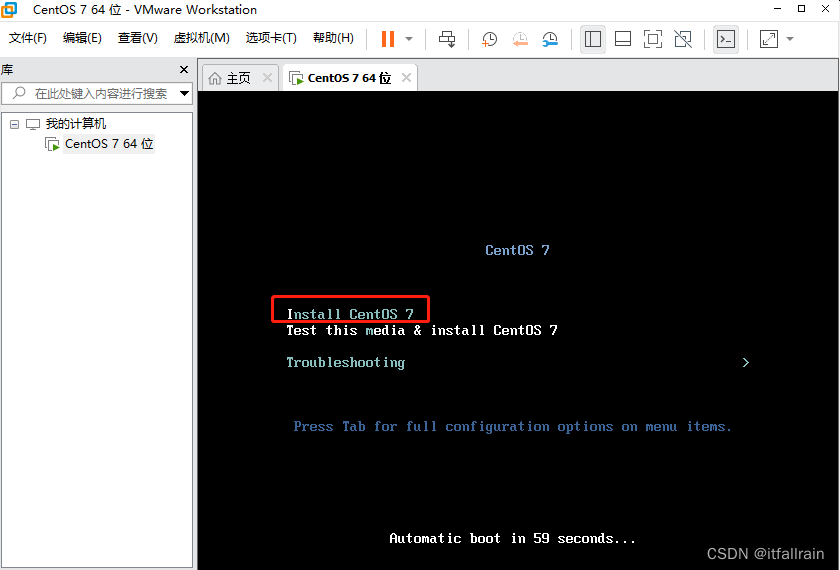
Task: Close the 库 library panel
Action: 184,70
